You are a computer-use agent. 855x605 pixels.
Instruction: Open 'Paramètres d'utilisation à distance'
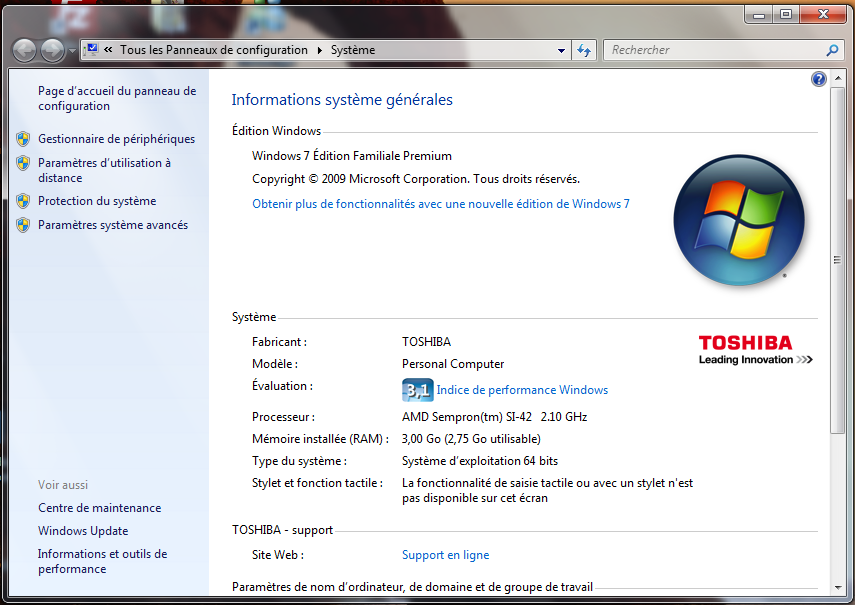point(104,170)
